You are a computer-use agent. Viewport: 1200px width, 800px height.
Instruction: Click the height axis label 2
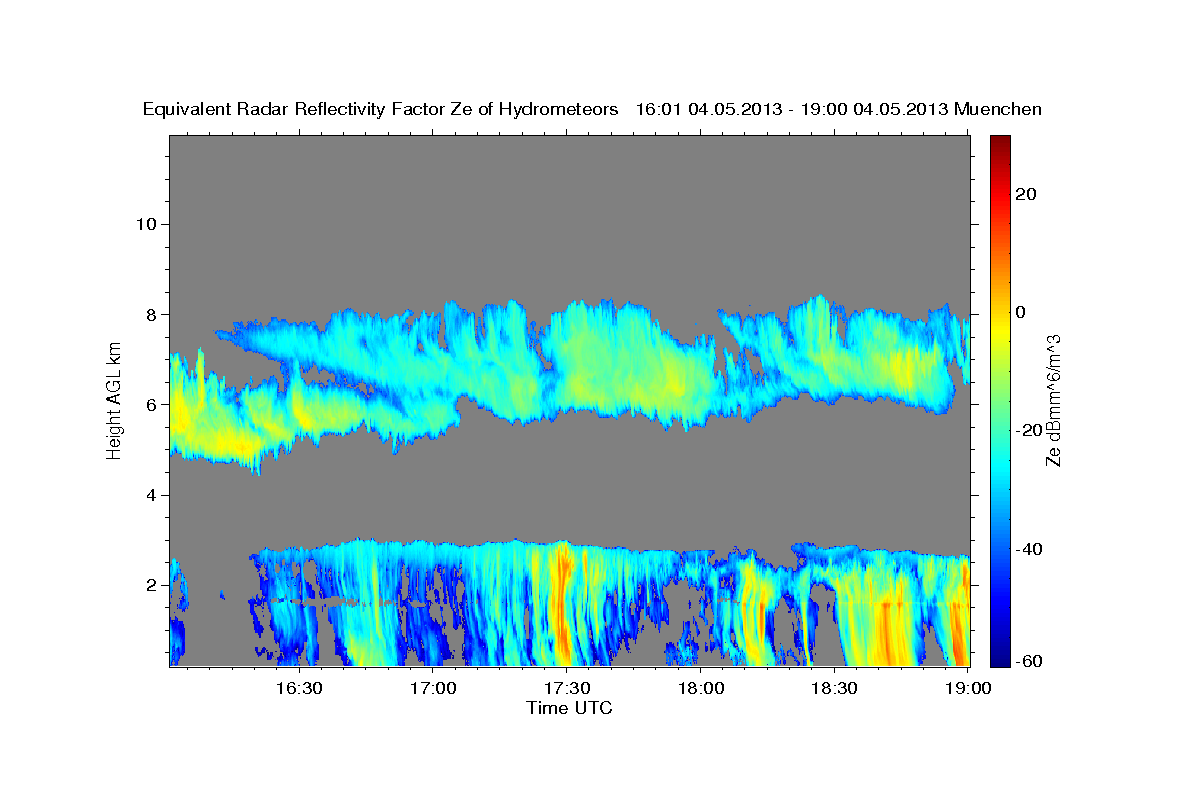pos(150,586)
